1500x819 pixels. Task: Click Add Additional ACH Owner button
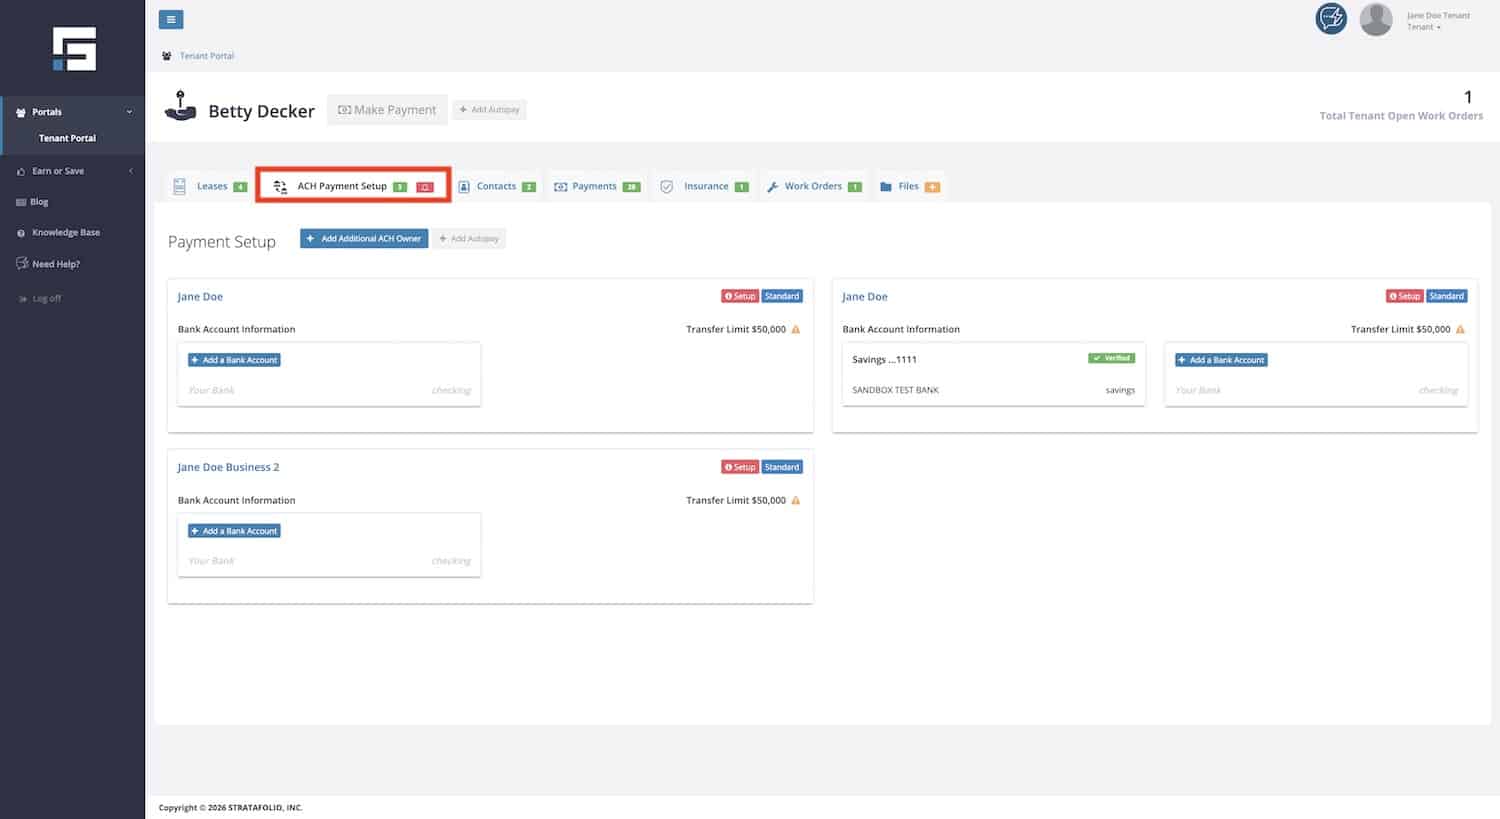coord(364,239)
